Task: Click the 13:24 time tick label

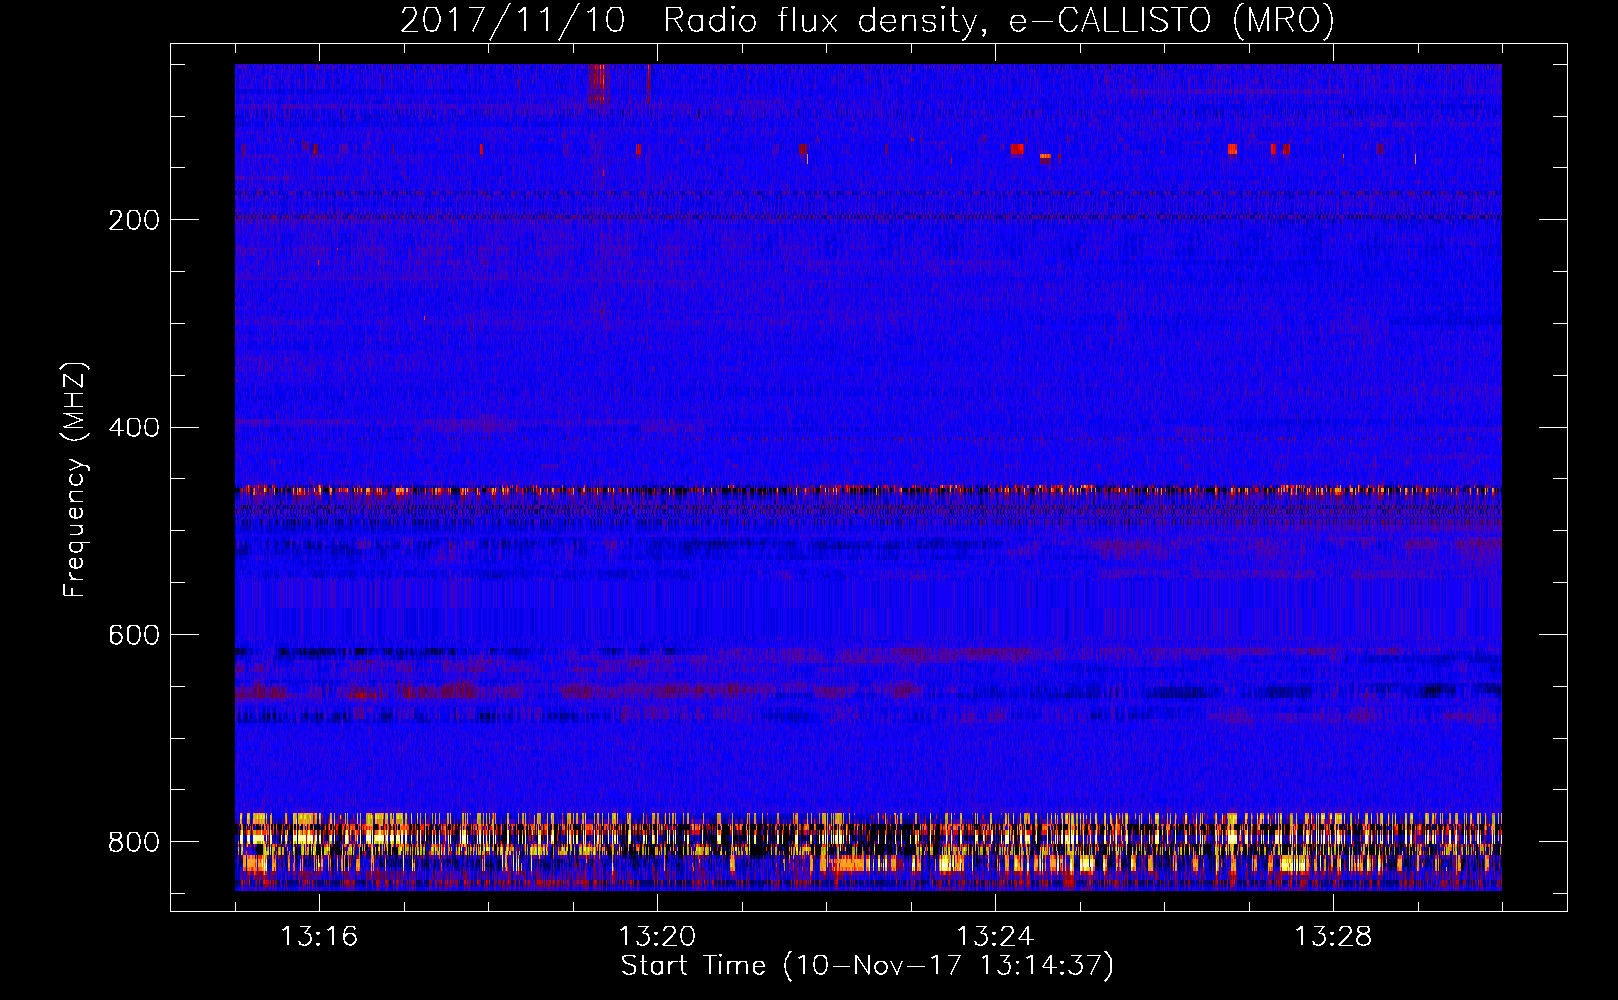Action: (995, 937)
